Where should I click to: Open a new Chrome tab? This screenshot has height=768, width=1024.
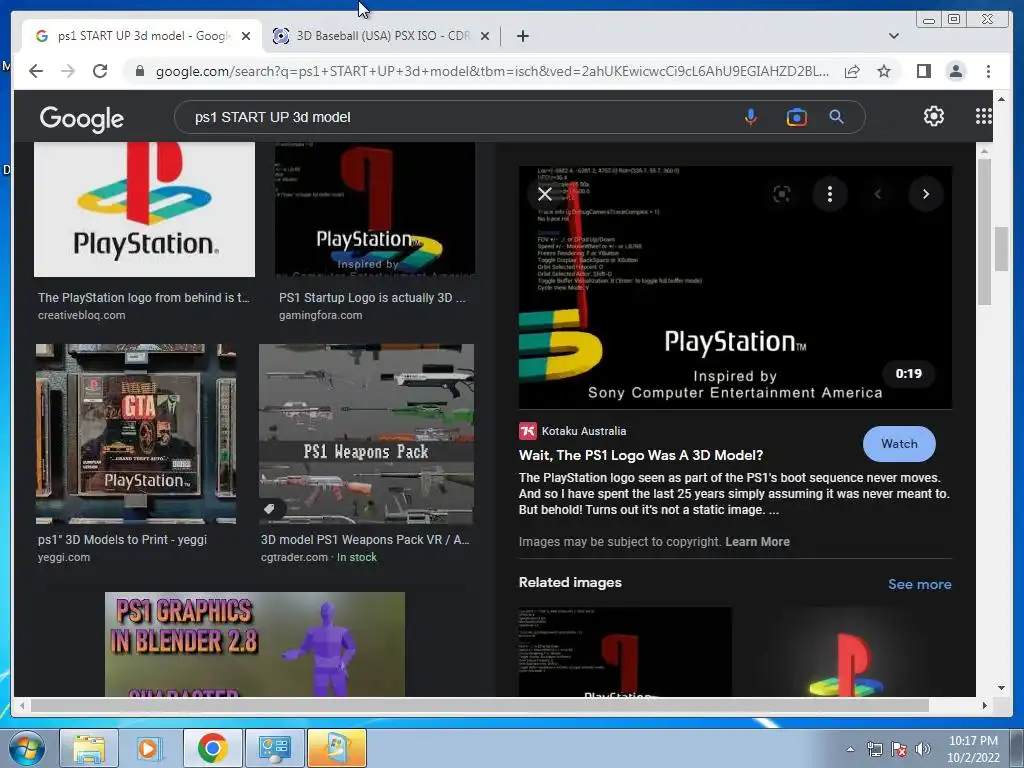click(x=522, y=36)
